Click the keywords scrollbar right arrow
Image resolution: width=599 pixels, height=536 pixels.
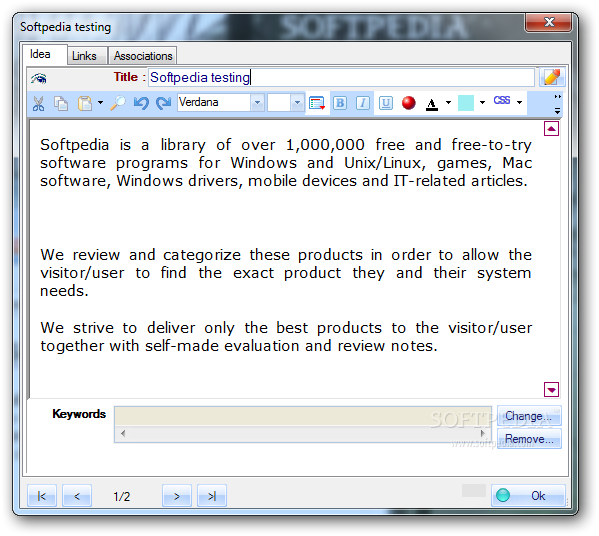pyautogui.click(x=483, y=433)
